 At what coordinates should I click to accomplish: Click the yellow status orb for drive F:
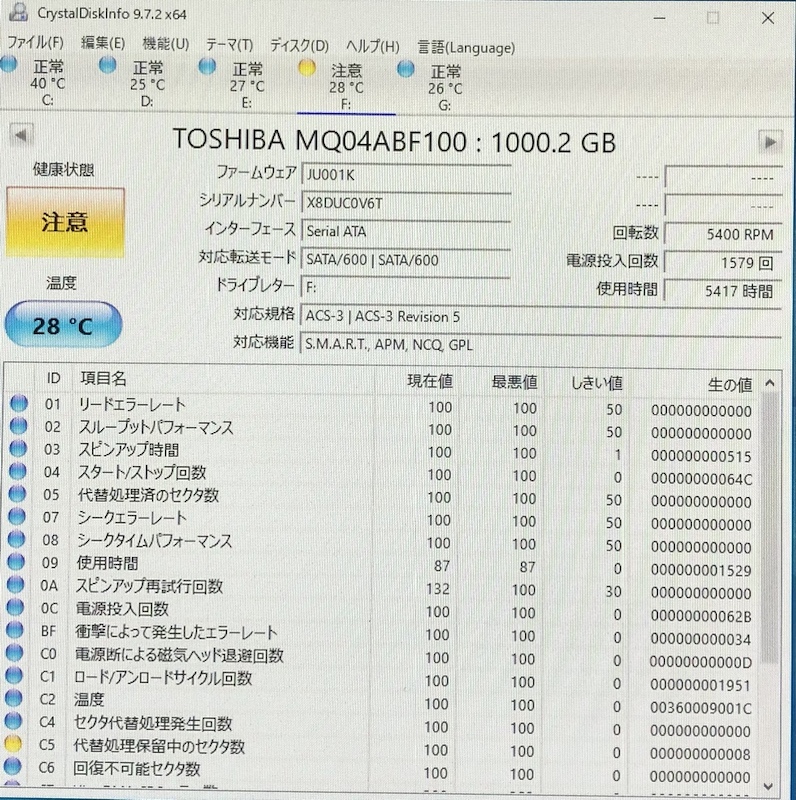coord(307,68)
